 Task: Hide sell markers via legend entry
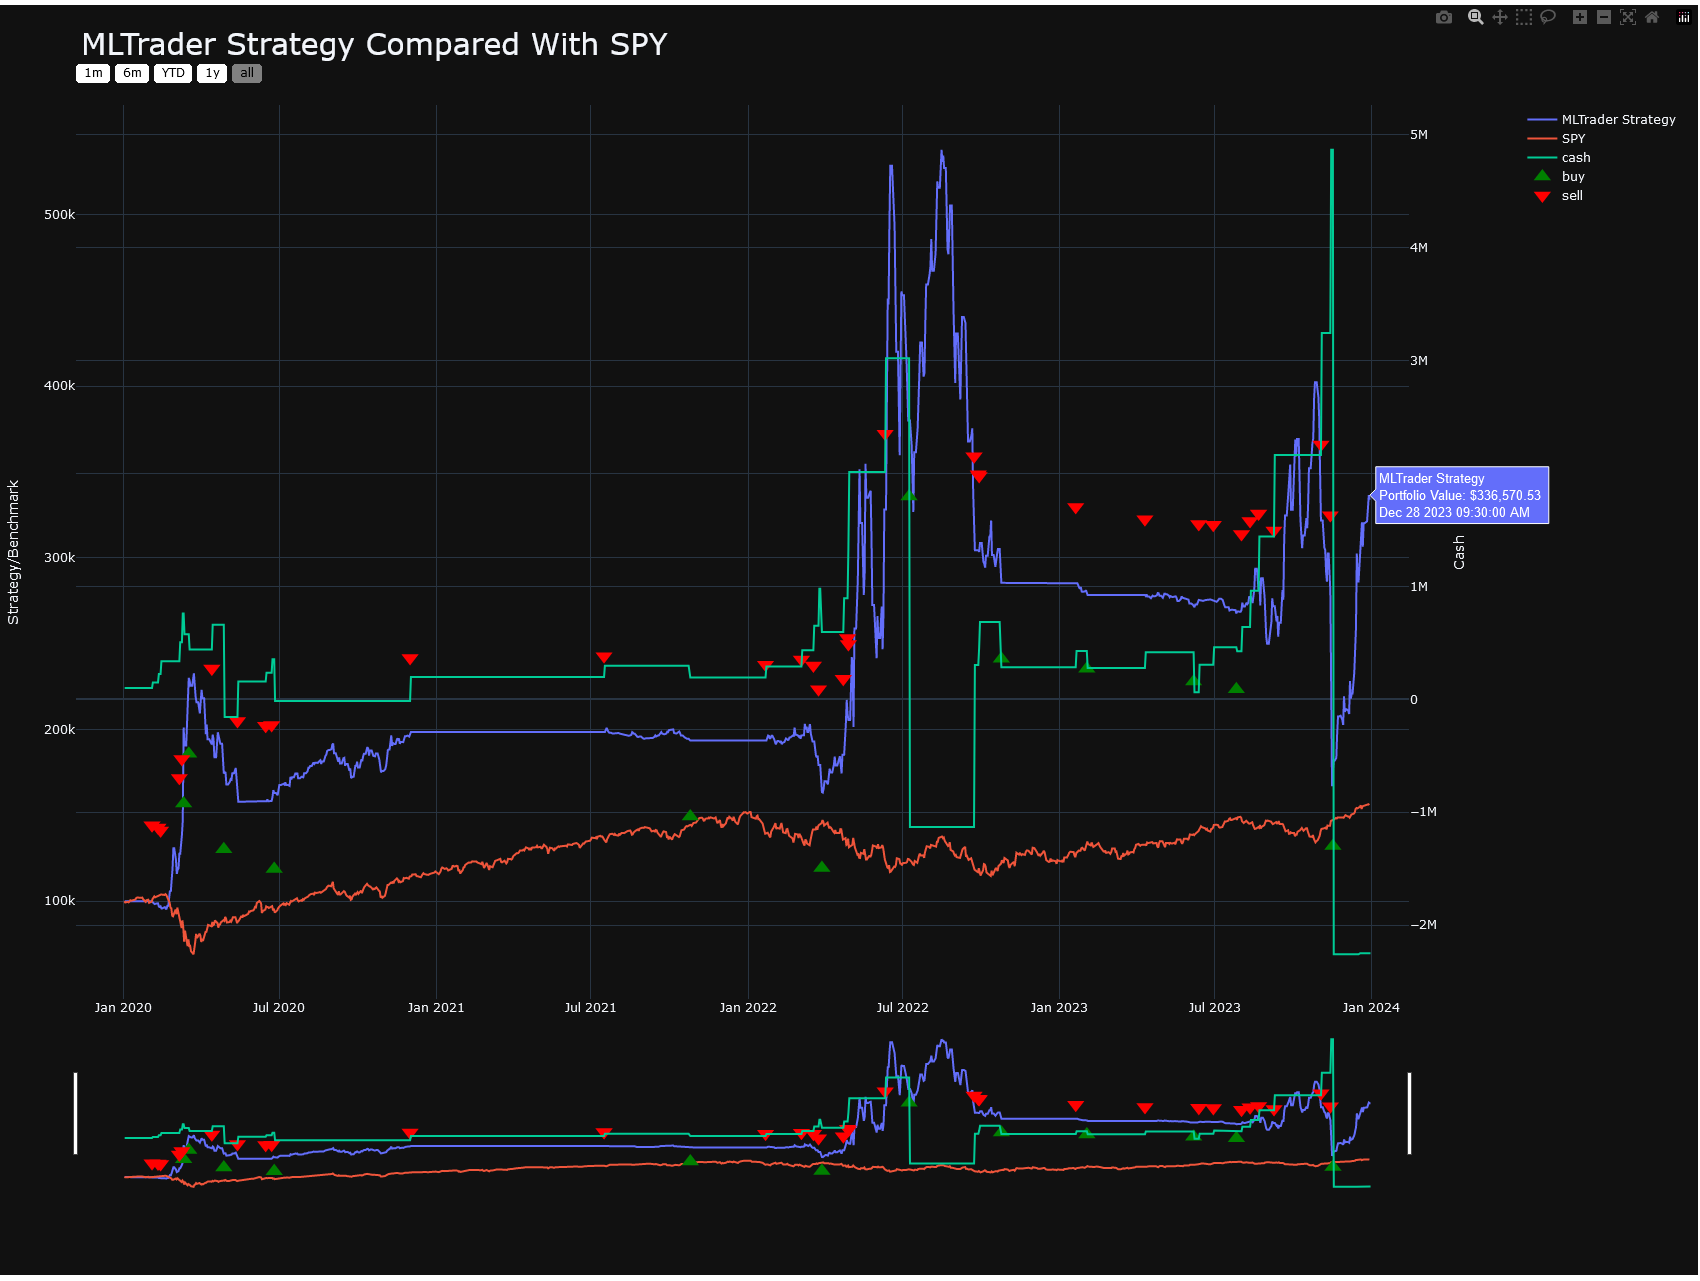click(x=1556, y=195)
